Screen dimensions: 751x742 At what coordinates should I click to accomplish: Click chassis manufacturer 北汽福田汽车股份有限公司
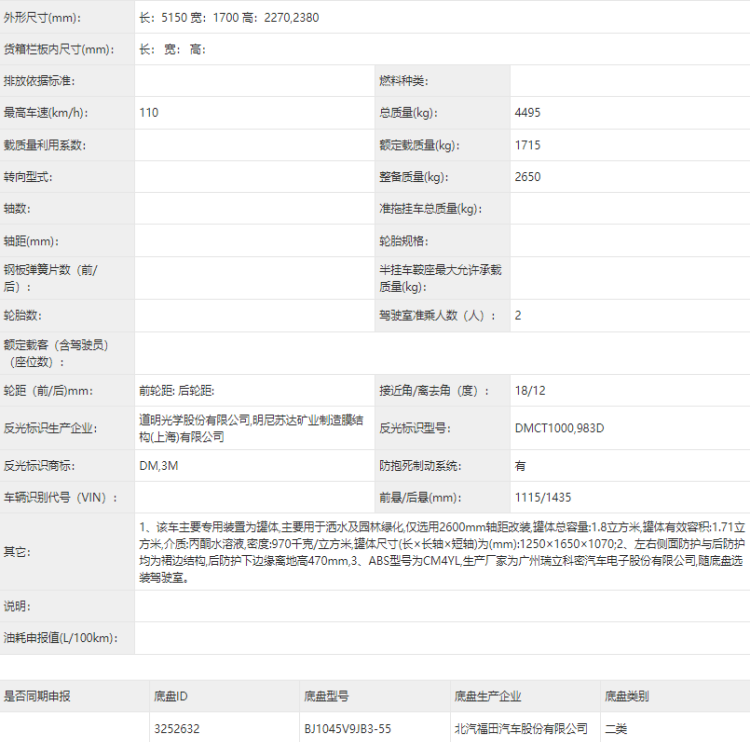(520, 729)
